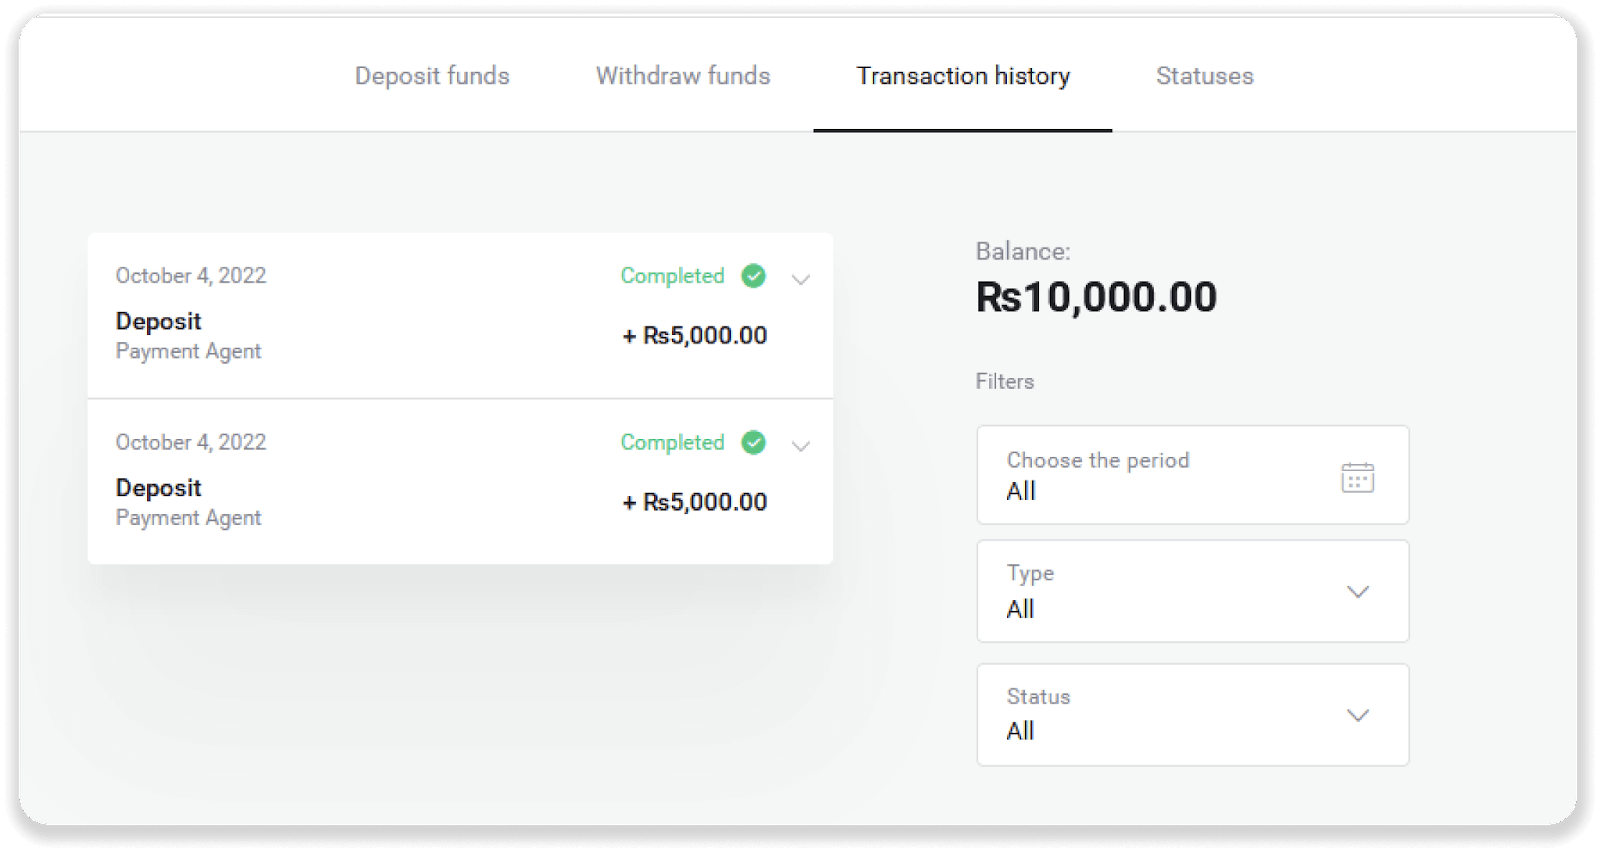Click the Status dropdown chevron arrow
Viewport: 1600px width, 853px height.
click(1357, 715)
